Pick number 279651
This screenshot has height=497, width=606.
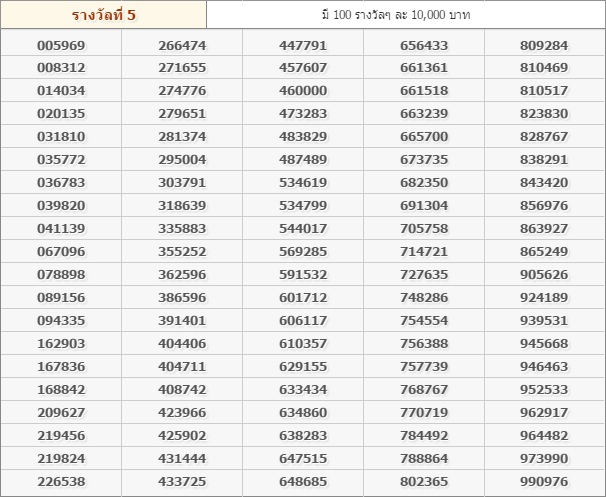pyautogui.click(x=182, y=114)
